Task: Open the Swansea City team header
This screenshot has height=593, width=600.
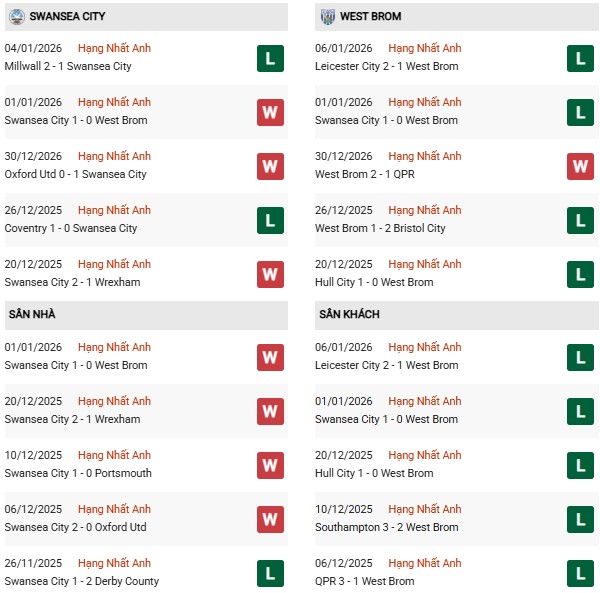Action: coord(67,17)
